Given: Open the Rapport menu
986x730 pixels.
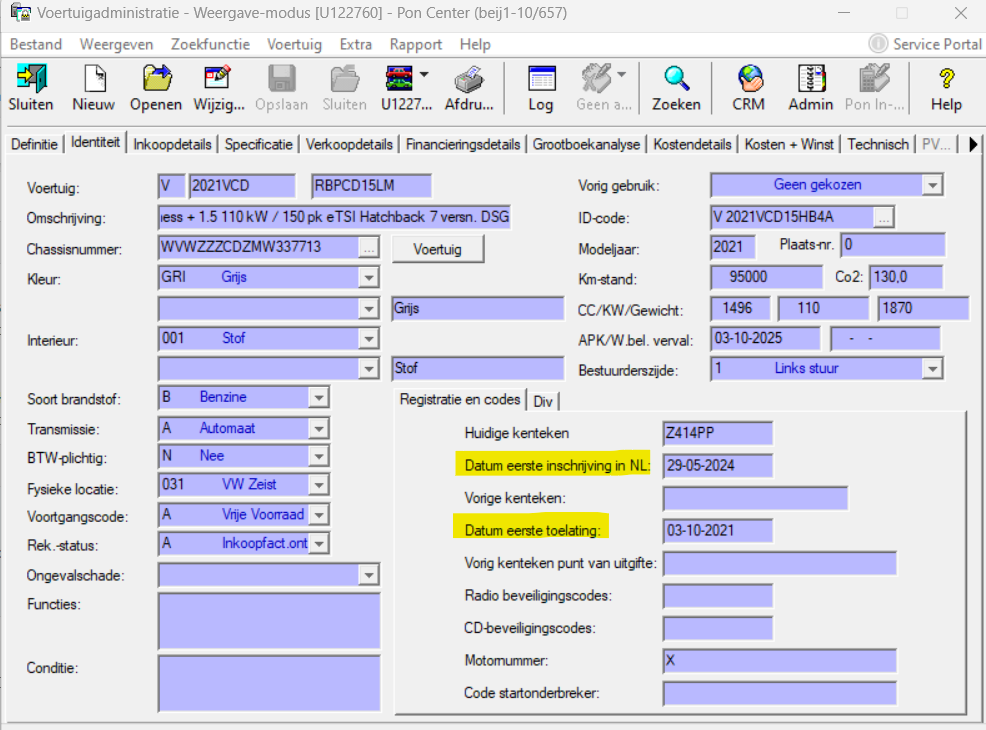Looking at the screenshot, I should (416, 45).
